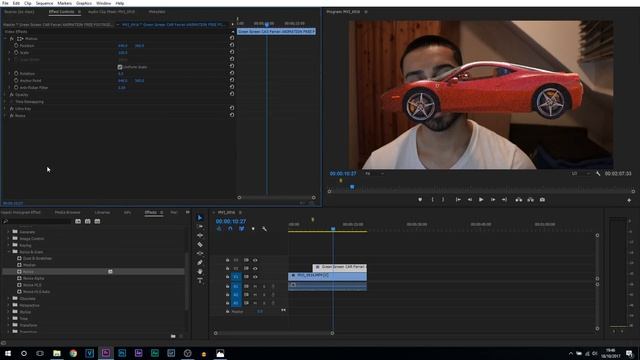Select the Ripple Edit tool
This screenshot has width=640, height=360.
click(200, 236)
